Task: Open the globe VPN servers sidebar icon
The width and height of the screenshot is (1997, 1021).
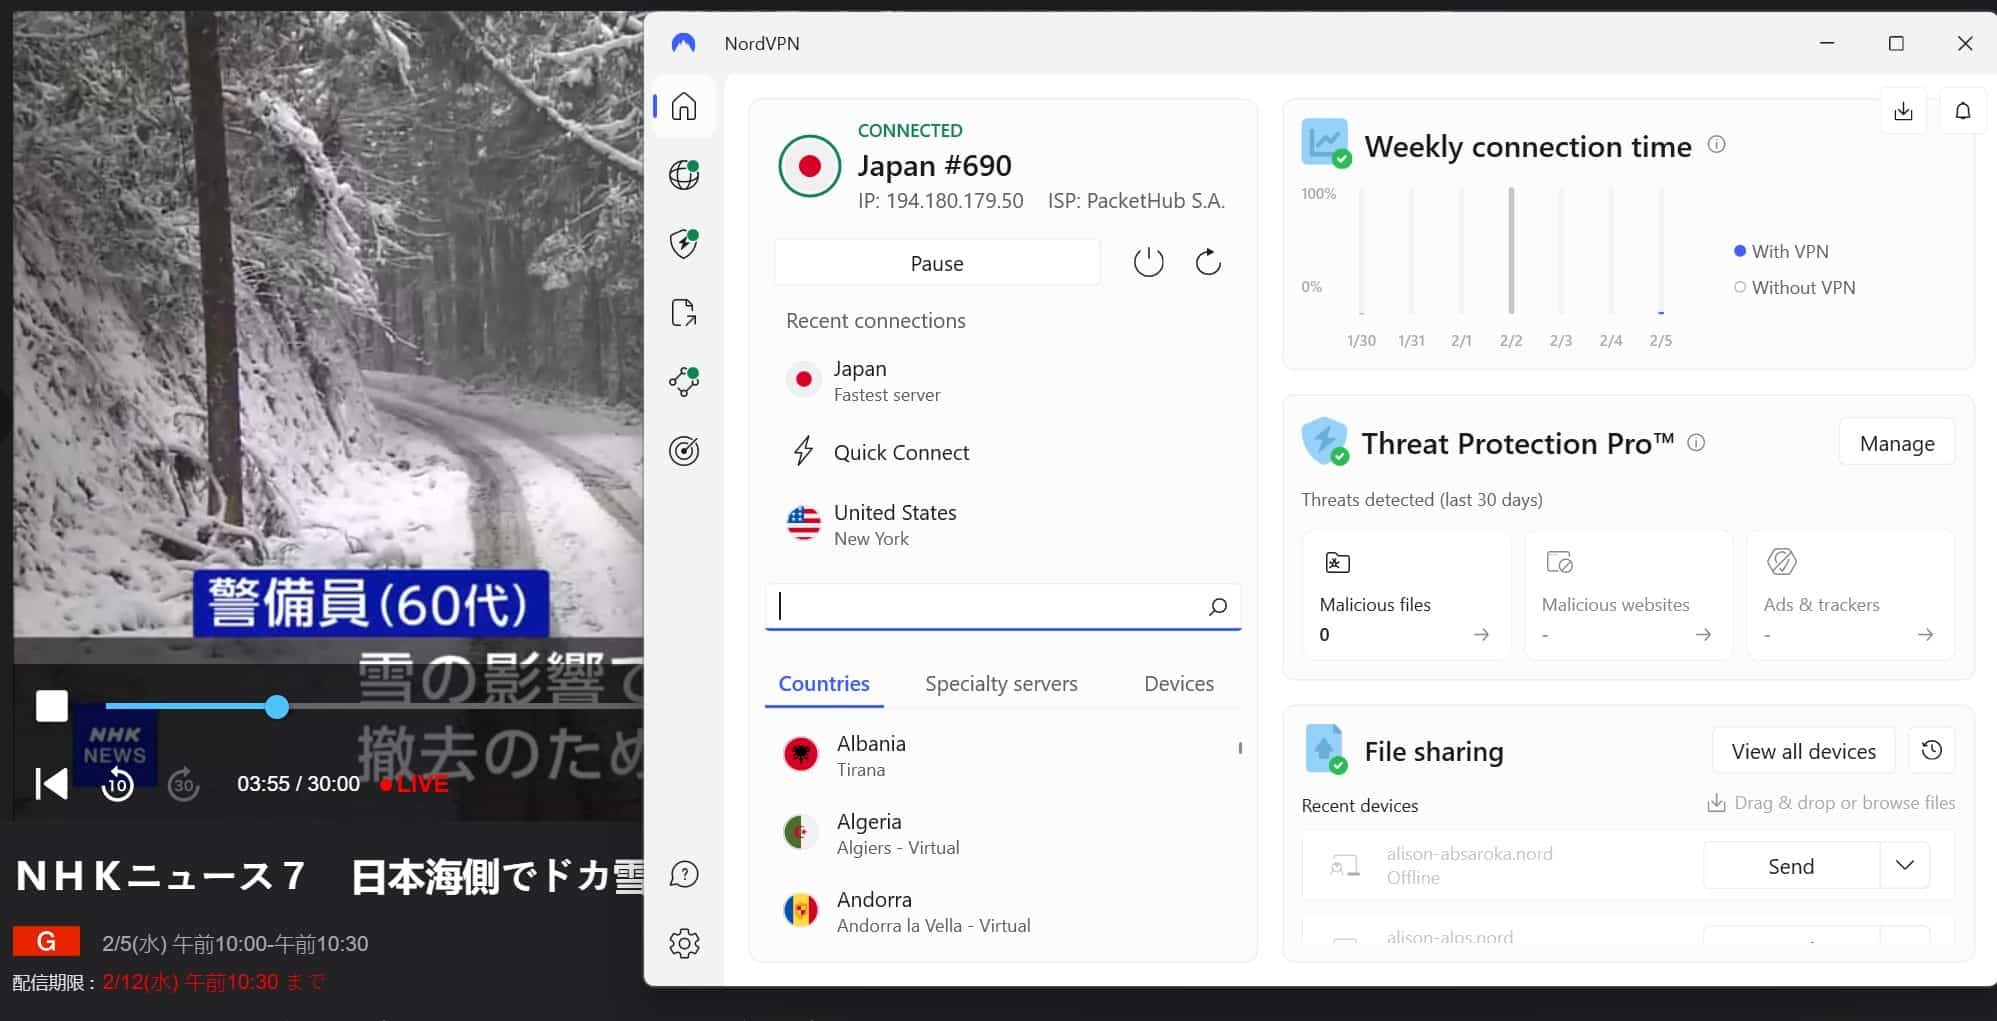Action: pos(684,175)
